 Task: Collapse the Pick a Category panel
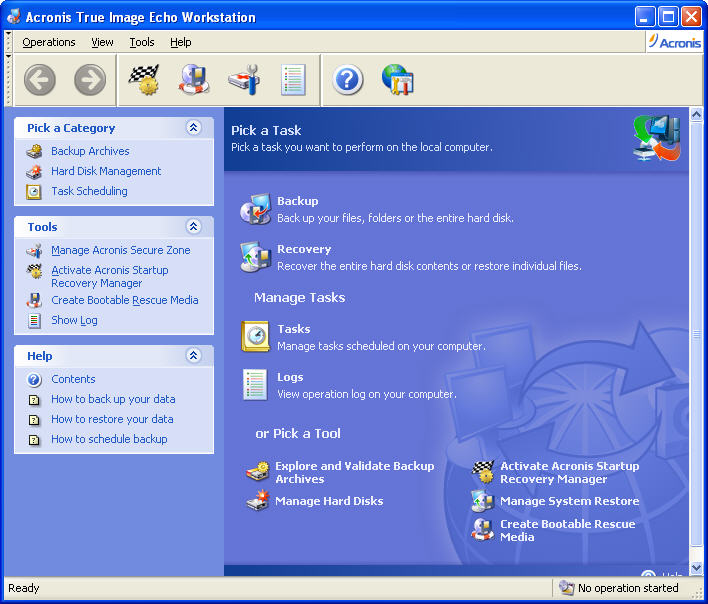pyautogui.click(x=194, y=128)
